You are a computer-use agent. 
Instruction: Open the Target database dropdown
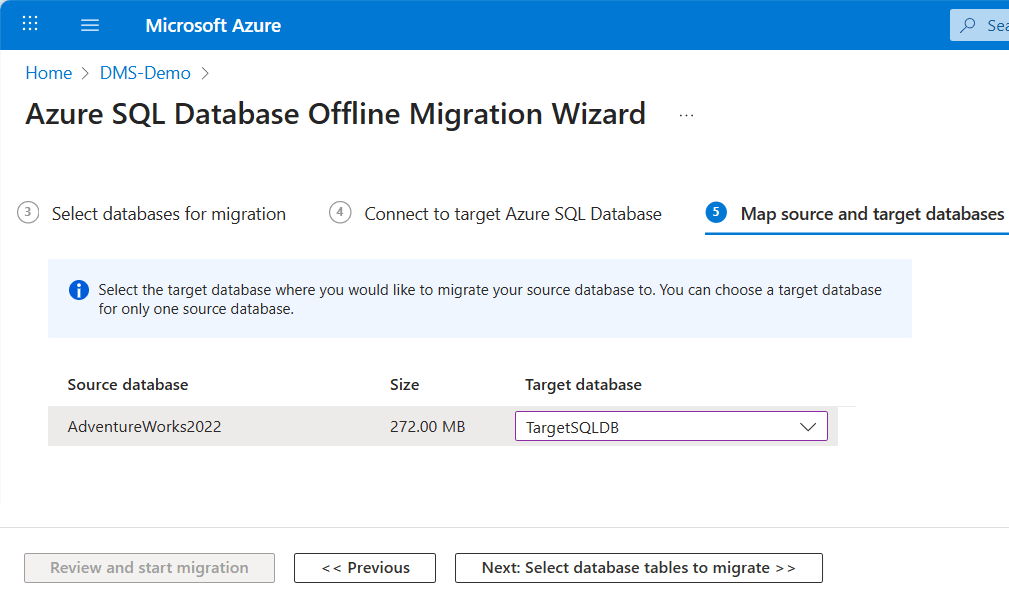coord(671,426)
